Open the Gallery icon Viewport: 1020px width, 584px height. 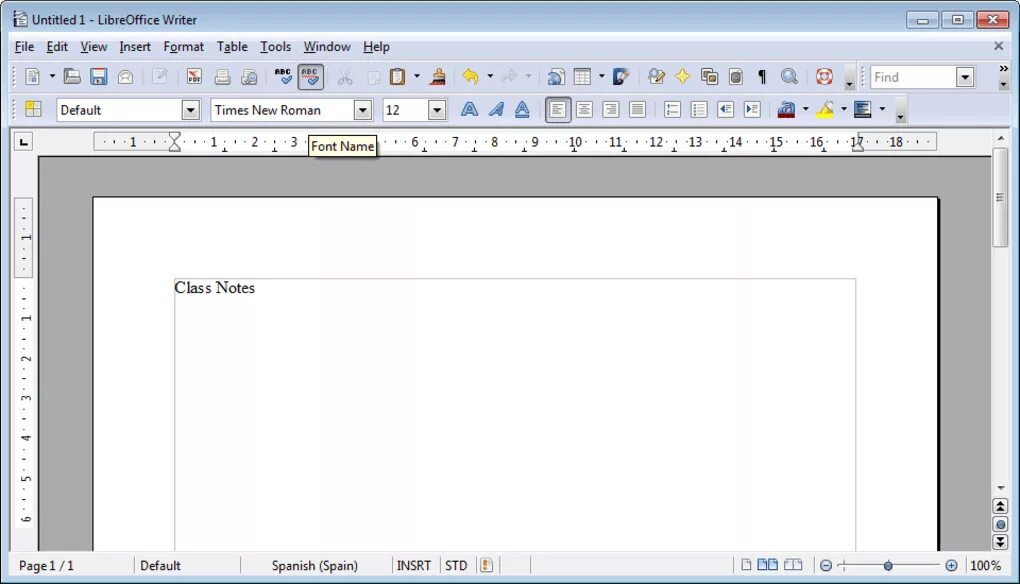click(x=709, y=77)
